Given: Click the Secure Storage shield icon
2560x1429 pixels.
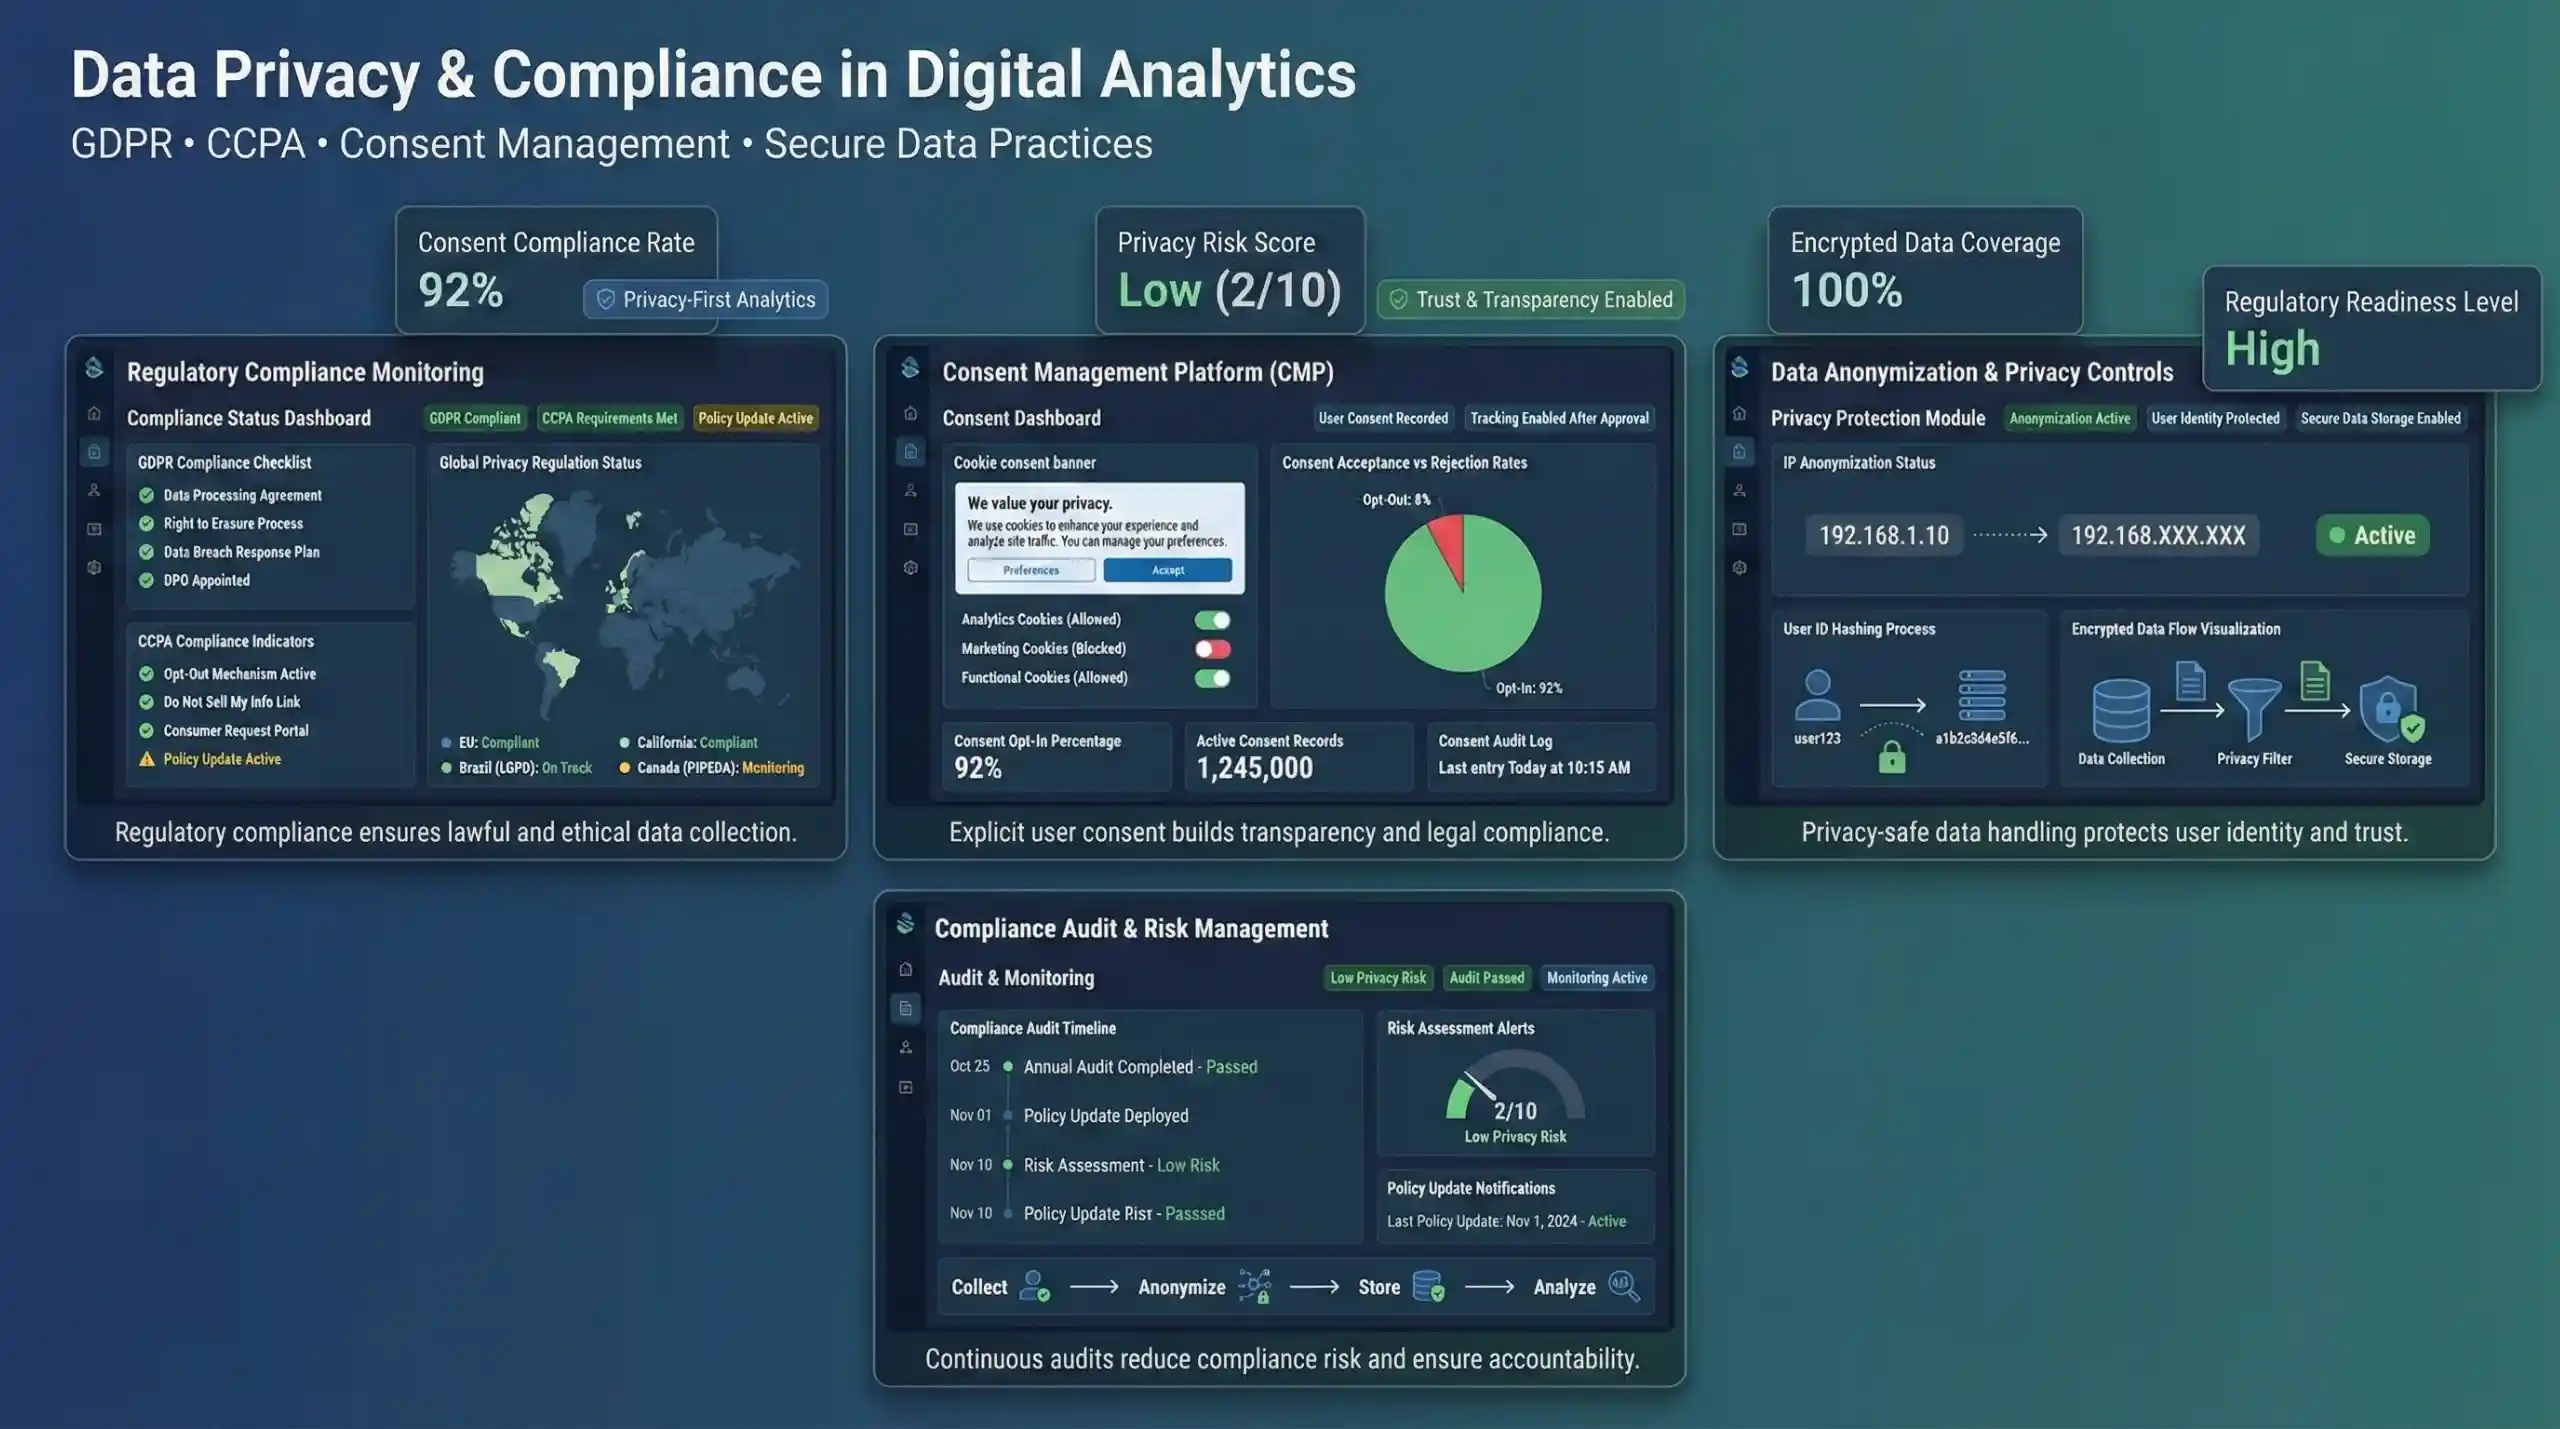Looking at the screenshot, I should pyautogui.click(x=2388, y=709).
